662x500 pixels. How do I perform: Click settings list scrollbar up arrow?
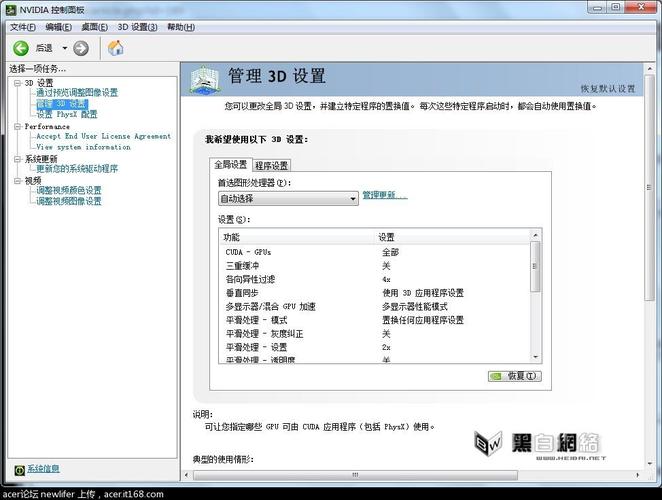[x=535, y=235]
